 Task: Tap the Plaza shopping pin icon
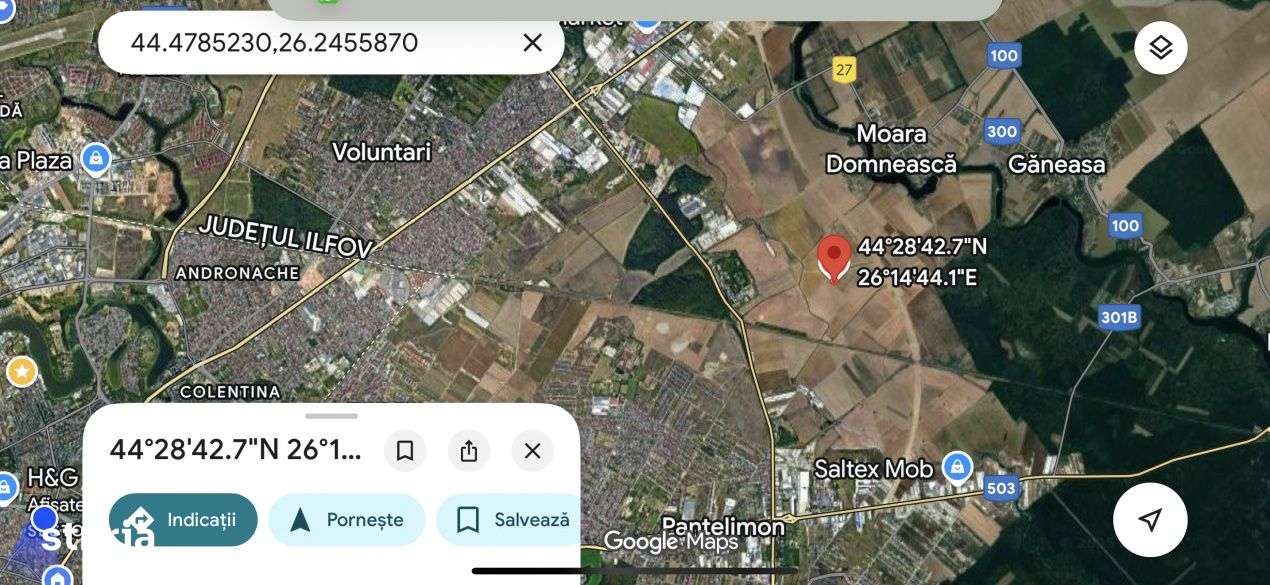tap(96, 159)
